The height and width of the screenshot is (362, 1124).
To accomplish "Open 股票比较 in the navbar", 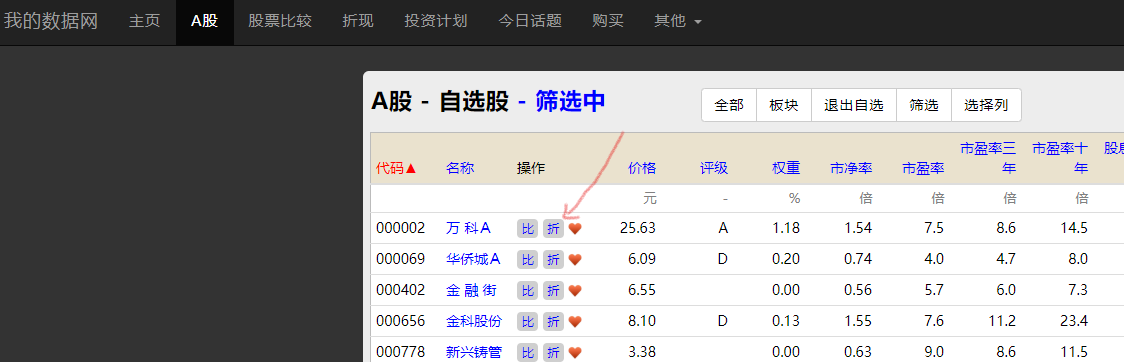I will coord(280,22).
